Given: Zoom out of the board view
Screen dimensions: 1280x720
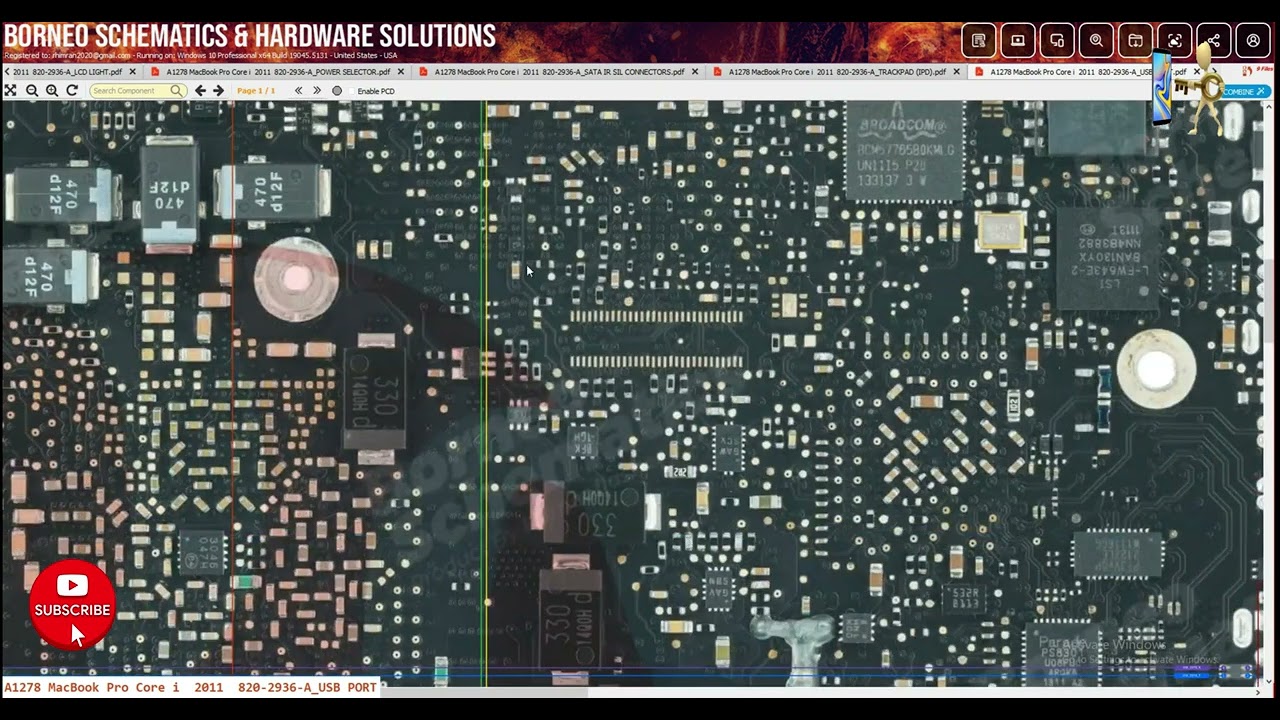Looking at the screenshot, I should [32, 90].
